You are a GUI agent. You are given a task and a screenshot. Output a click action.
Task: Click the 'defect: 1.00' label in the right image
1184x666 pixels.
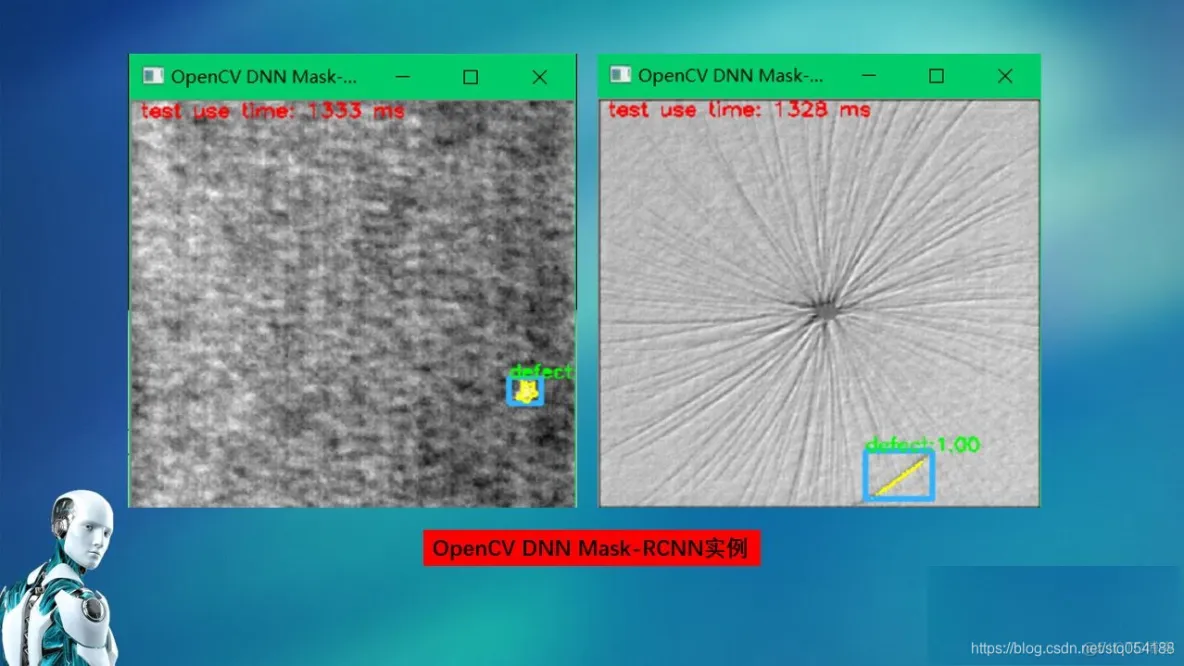923,444
